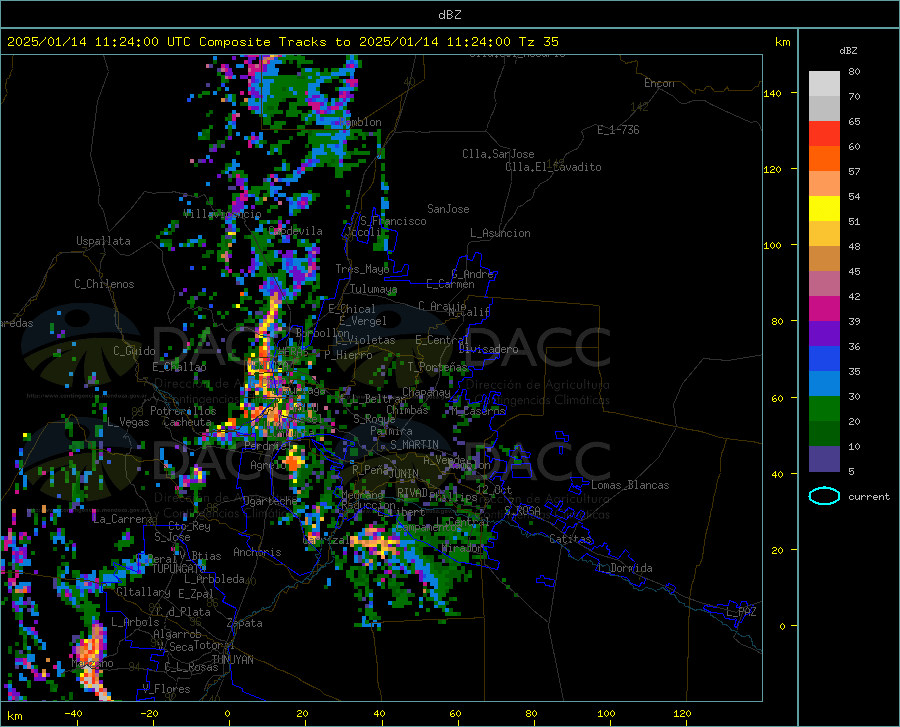Select the light blue 35-30 dBZ swatch
The height and width of the screenshot is (727, 900).
pyautogui.click(x=824, y=384)
